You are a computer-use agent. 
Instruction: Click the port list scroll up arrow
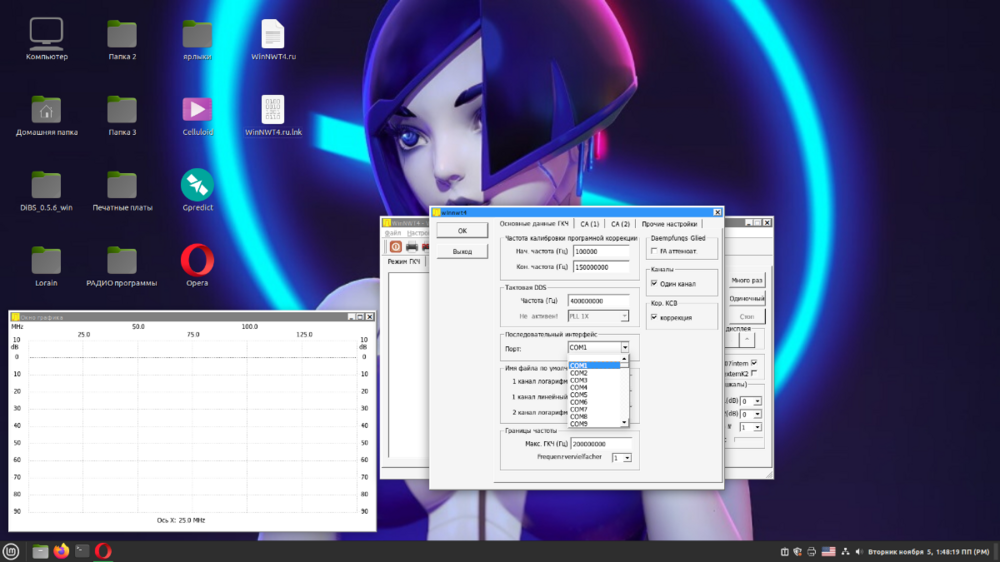click(624, 359)
